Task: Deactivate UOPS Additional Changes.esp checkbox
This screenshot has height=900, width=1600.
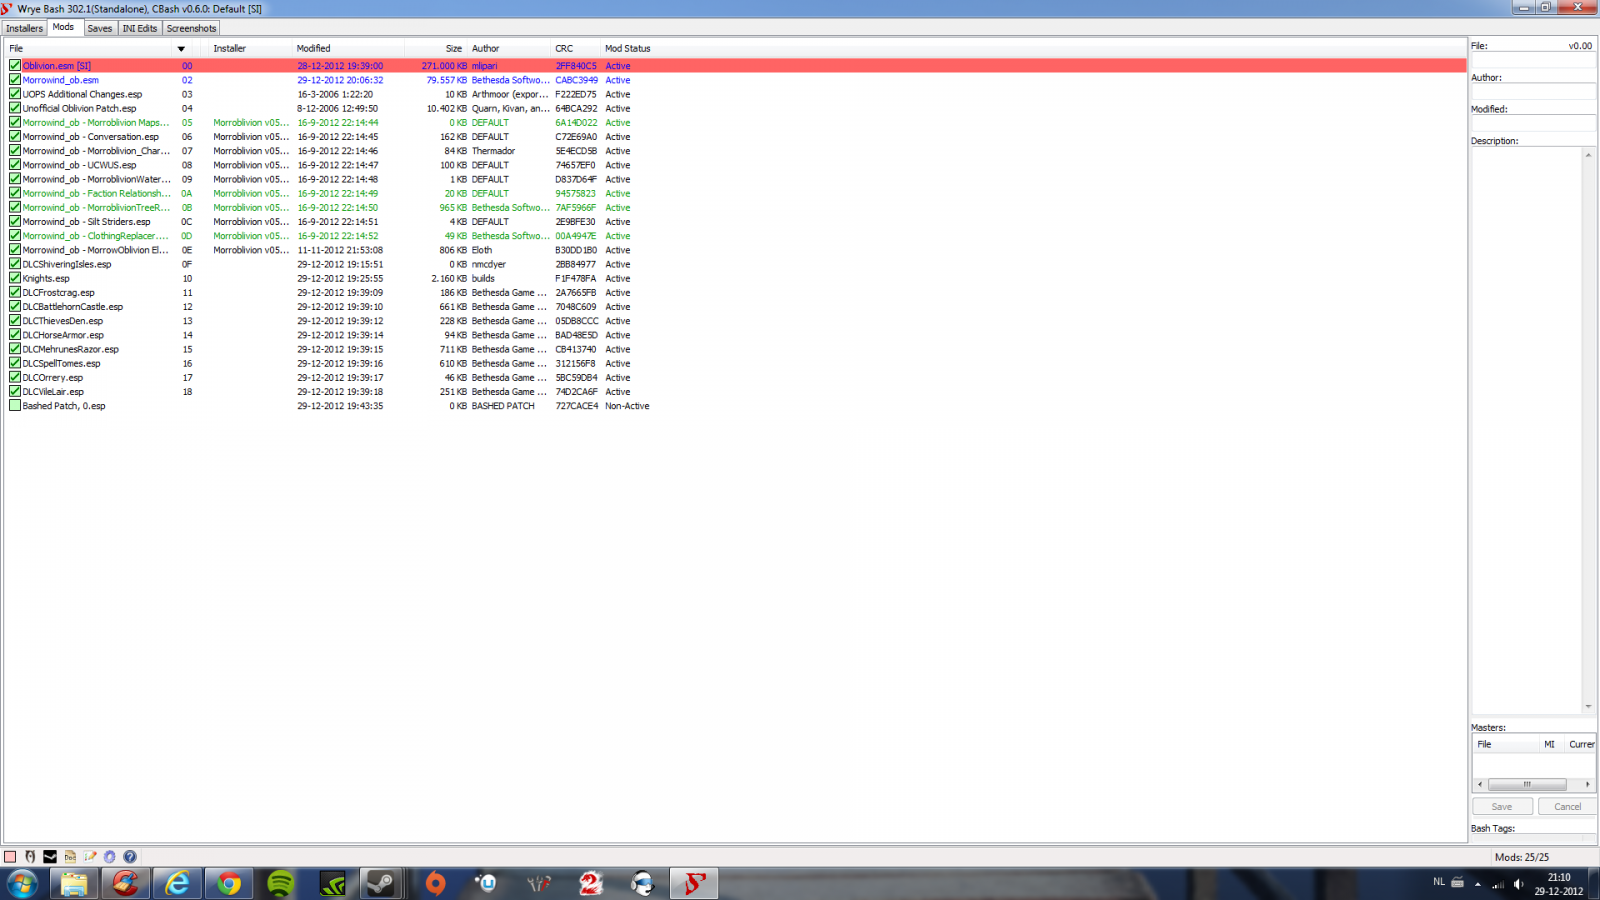Action: tap(15, 94)
